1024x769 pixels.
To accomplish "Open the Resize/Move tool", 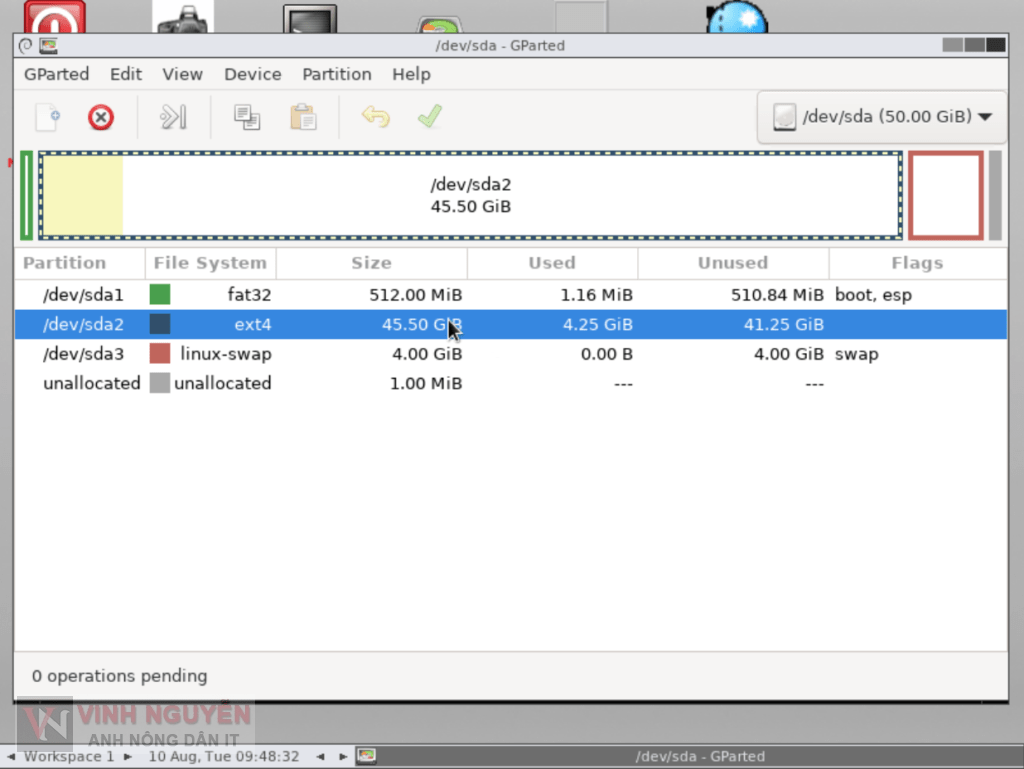I will click(172, 117).
